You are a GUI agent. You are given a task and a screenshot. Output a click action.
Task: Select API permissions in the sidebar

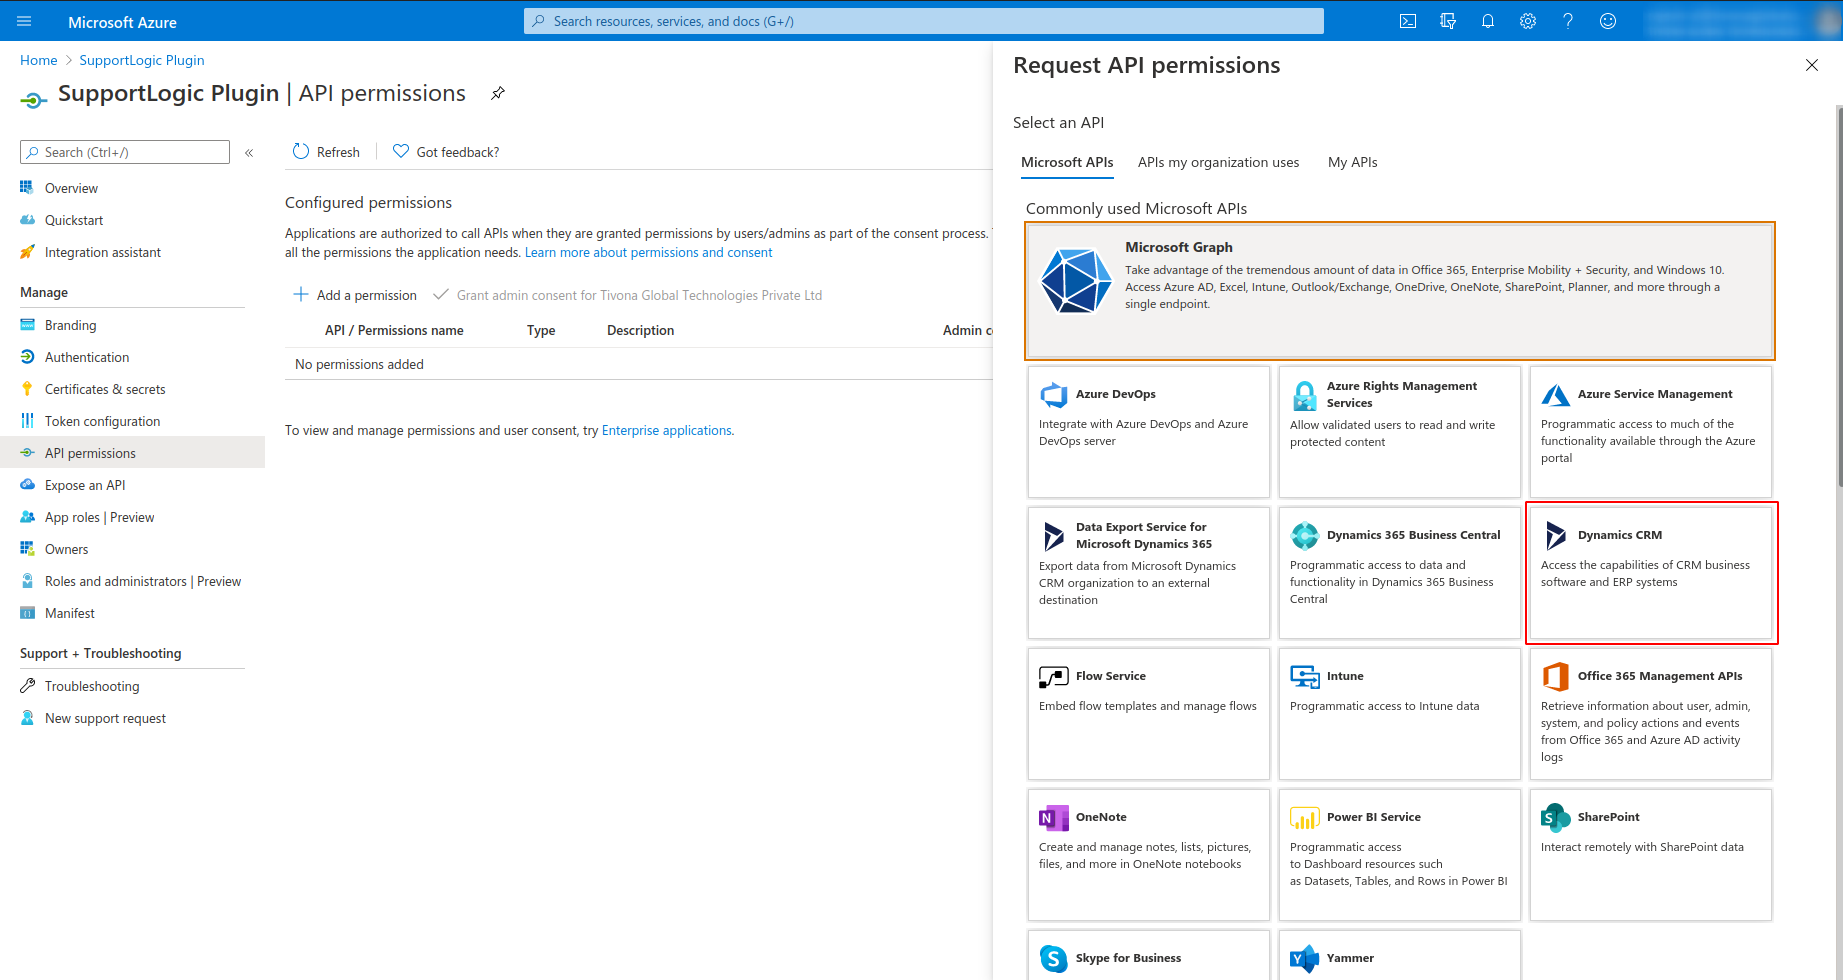click(132, 453)
